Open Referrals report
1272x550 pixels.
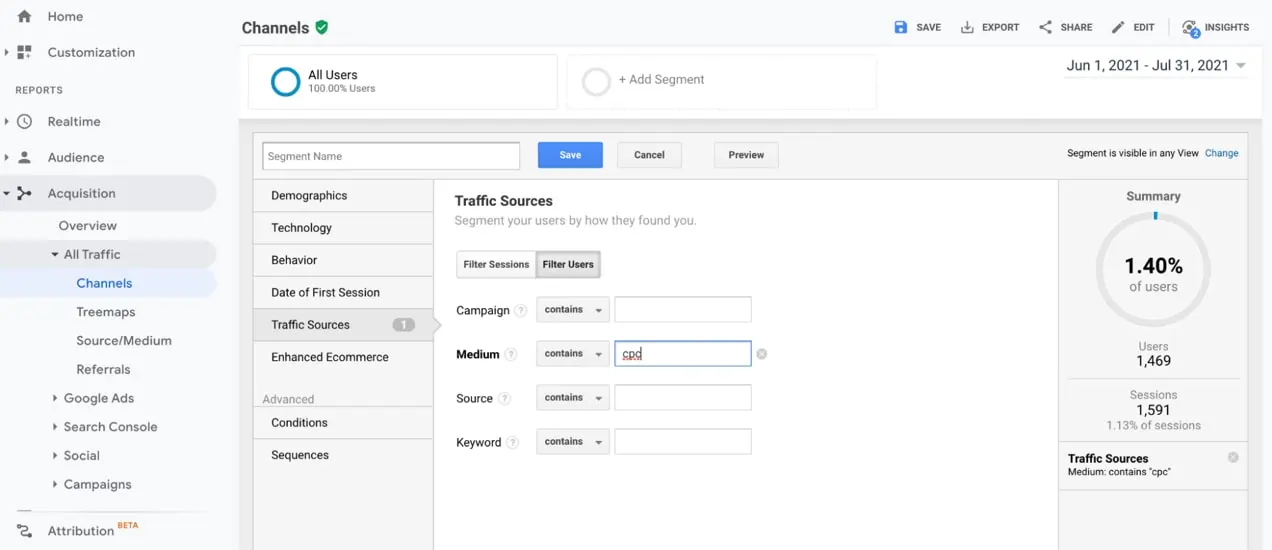pyautogui.click(x=104, y=370)
